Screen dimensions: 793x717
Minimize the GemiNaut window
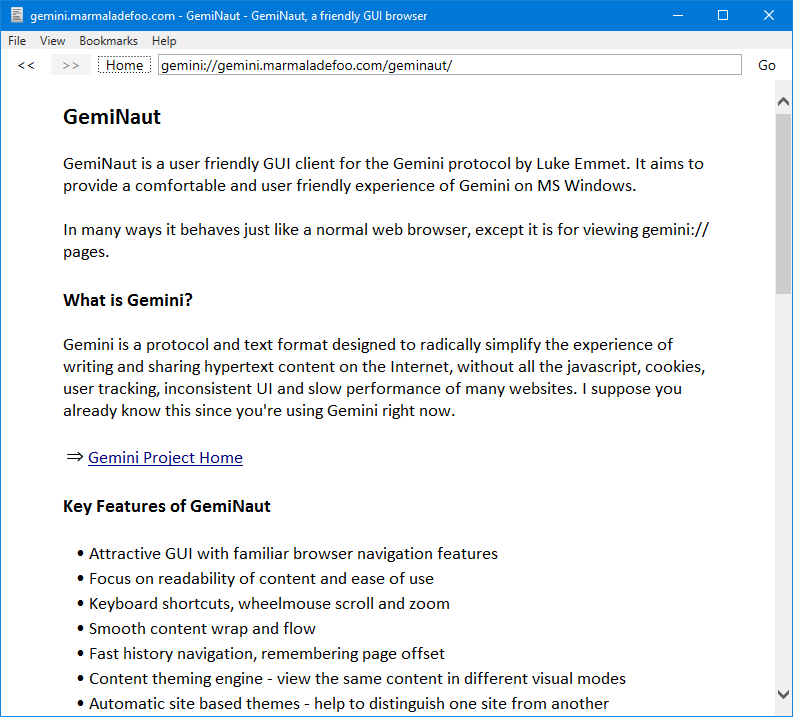678,16
